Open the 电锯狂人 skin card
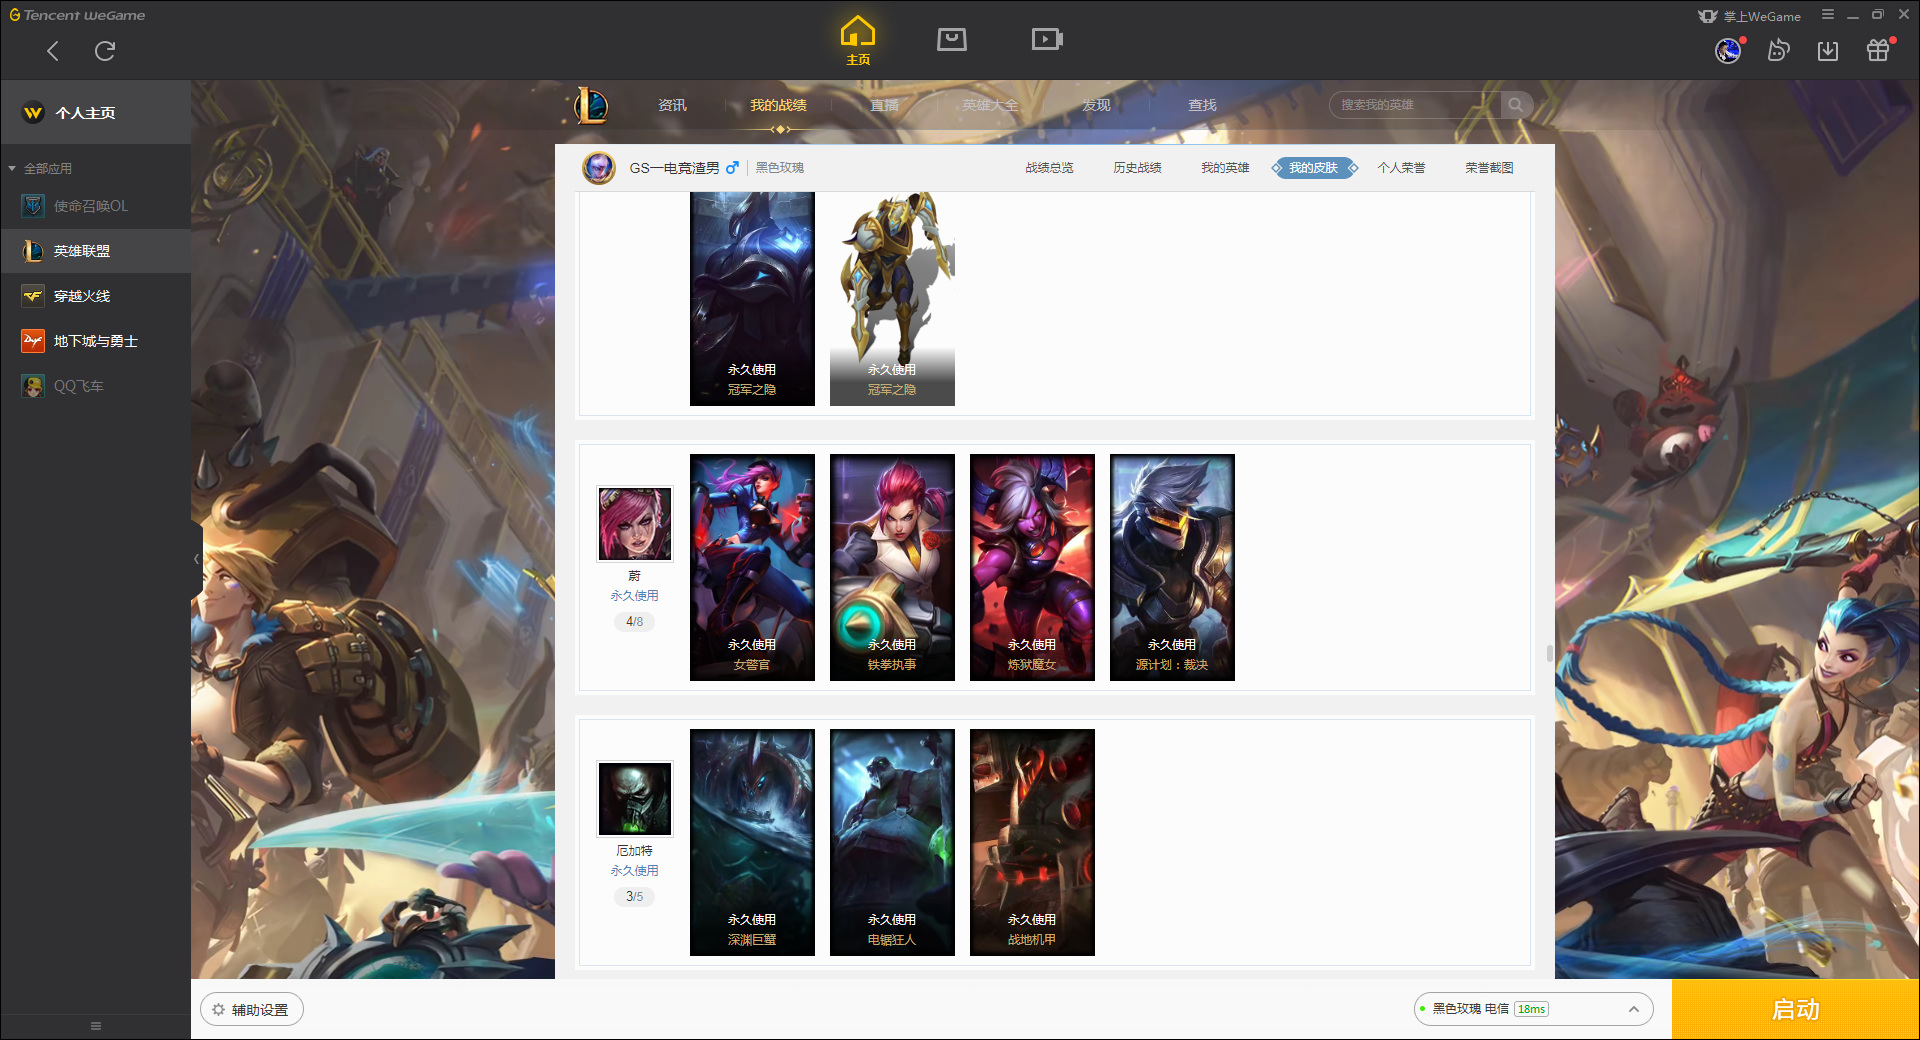 [892, 842]
